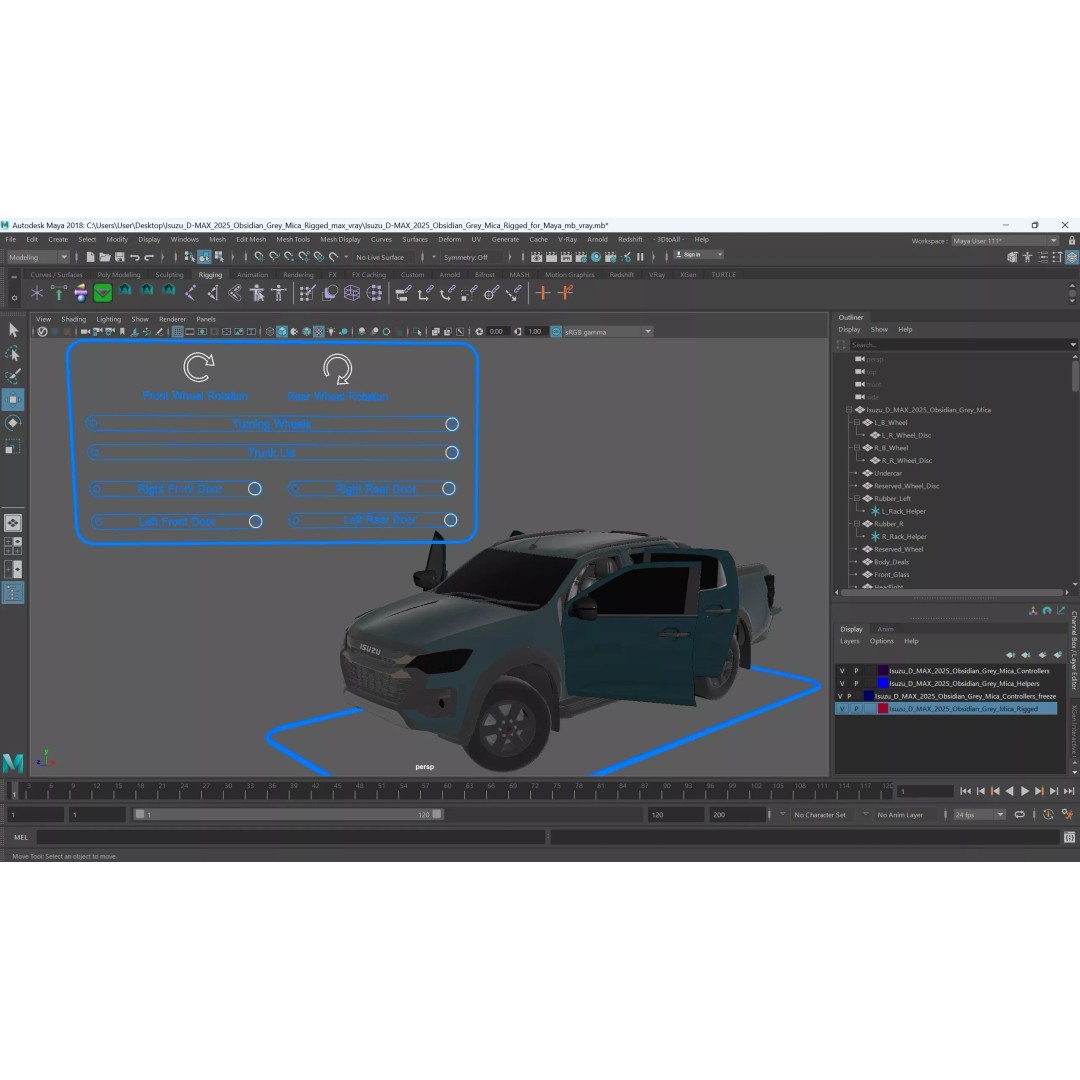
Task: Toggle playback P of Helpers layer
Action: [x=856, y=684]
